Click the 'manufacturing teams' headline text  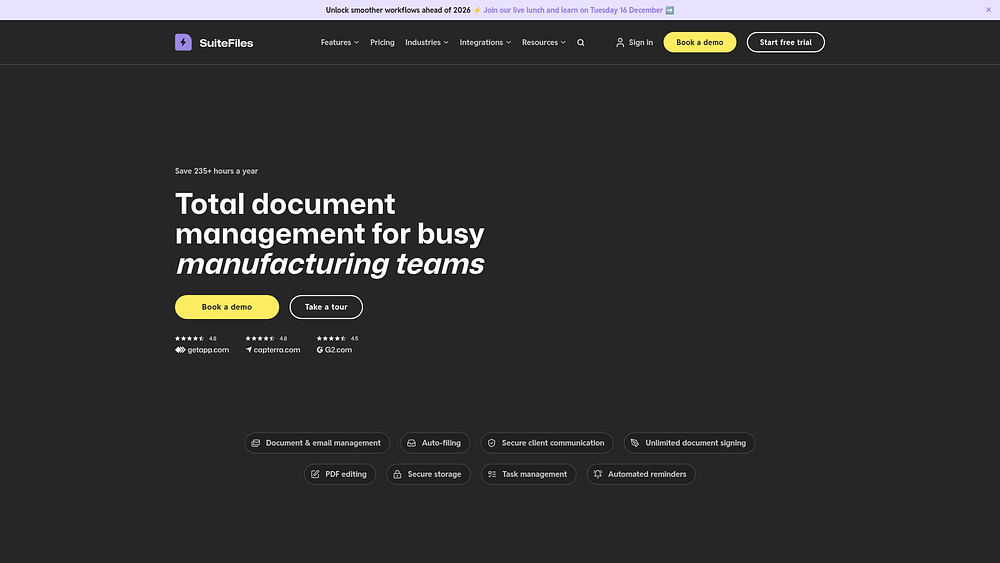pos(330,264)
